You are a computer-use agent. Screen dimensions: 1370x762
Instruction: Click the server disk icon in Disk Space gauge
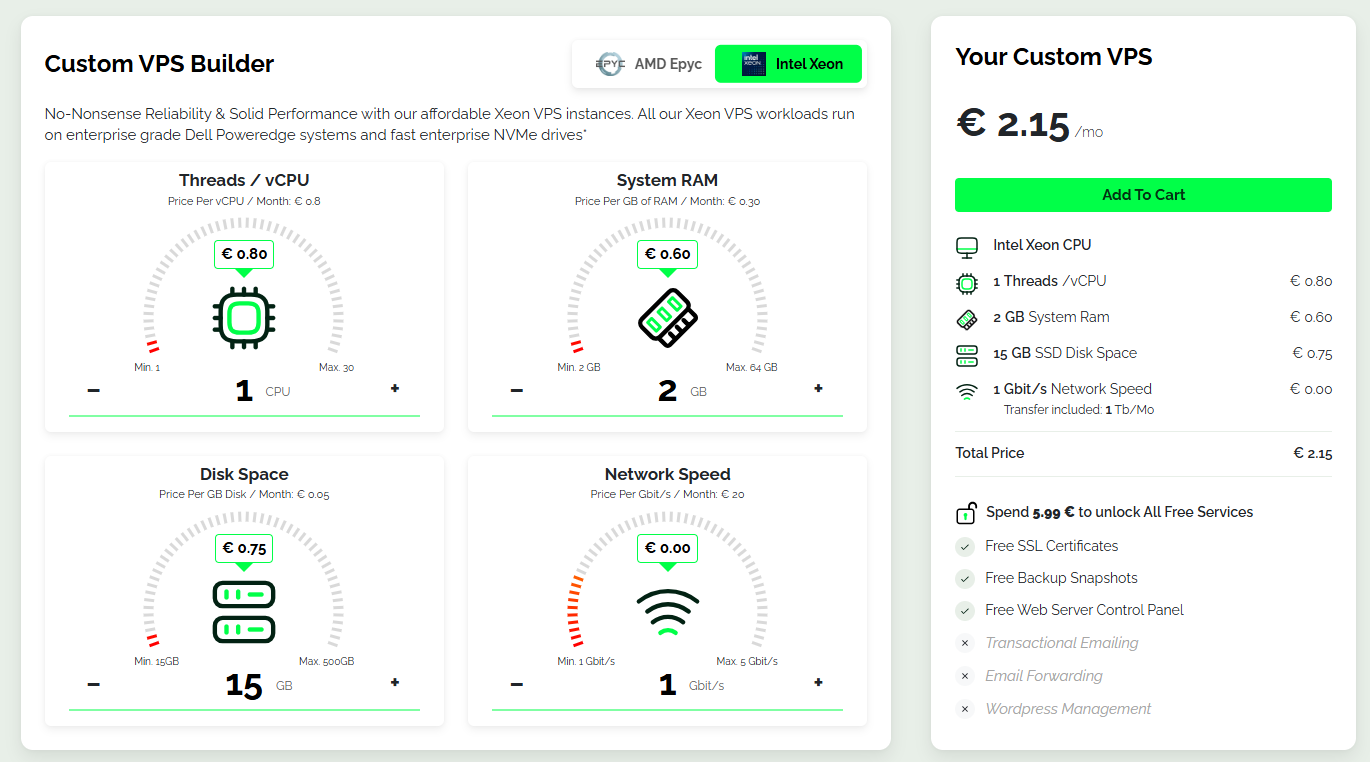(244, 612)
